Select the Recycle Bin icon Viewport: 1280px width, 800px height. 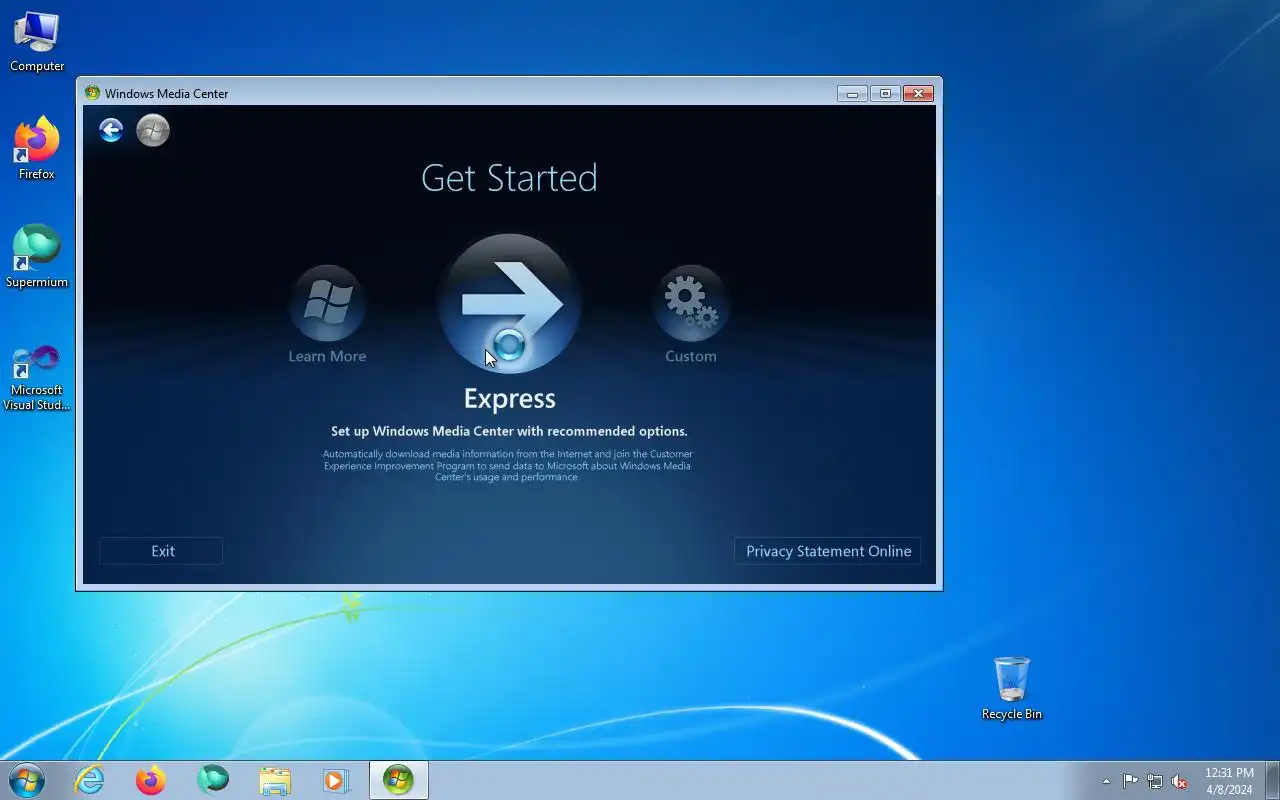point(1012,689)
